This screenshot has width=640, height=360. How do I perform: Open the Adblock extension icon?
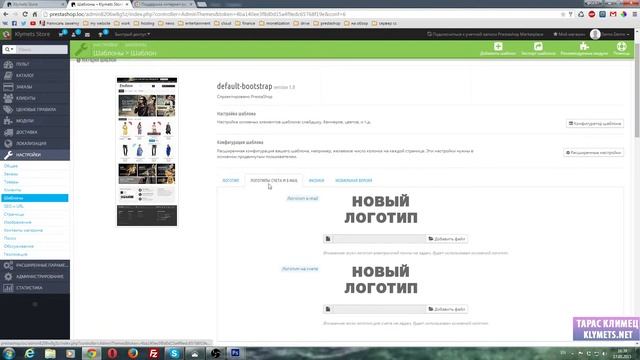591,14
